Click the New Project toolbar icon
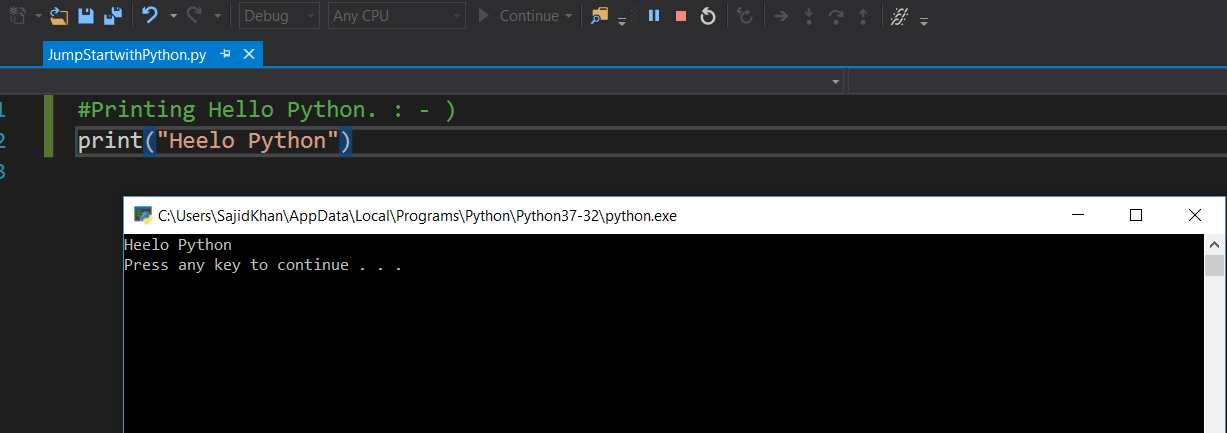This screenshot has height=433, width=1227. coord(17,16)
